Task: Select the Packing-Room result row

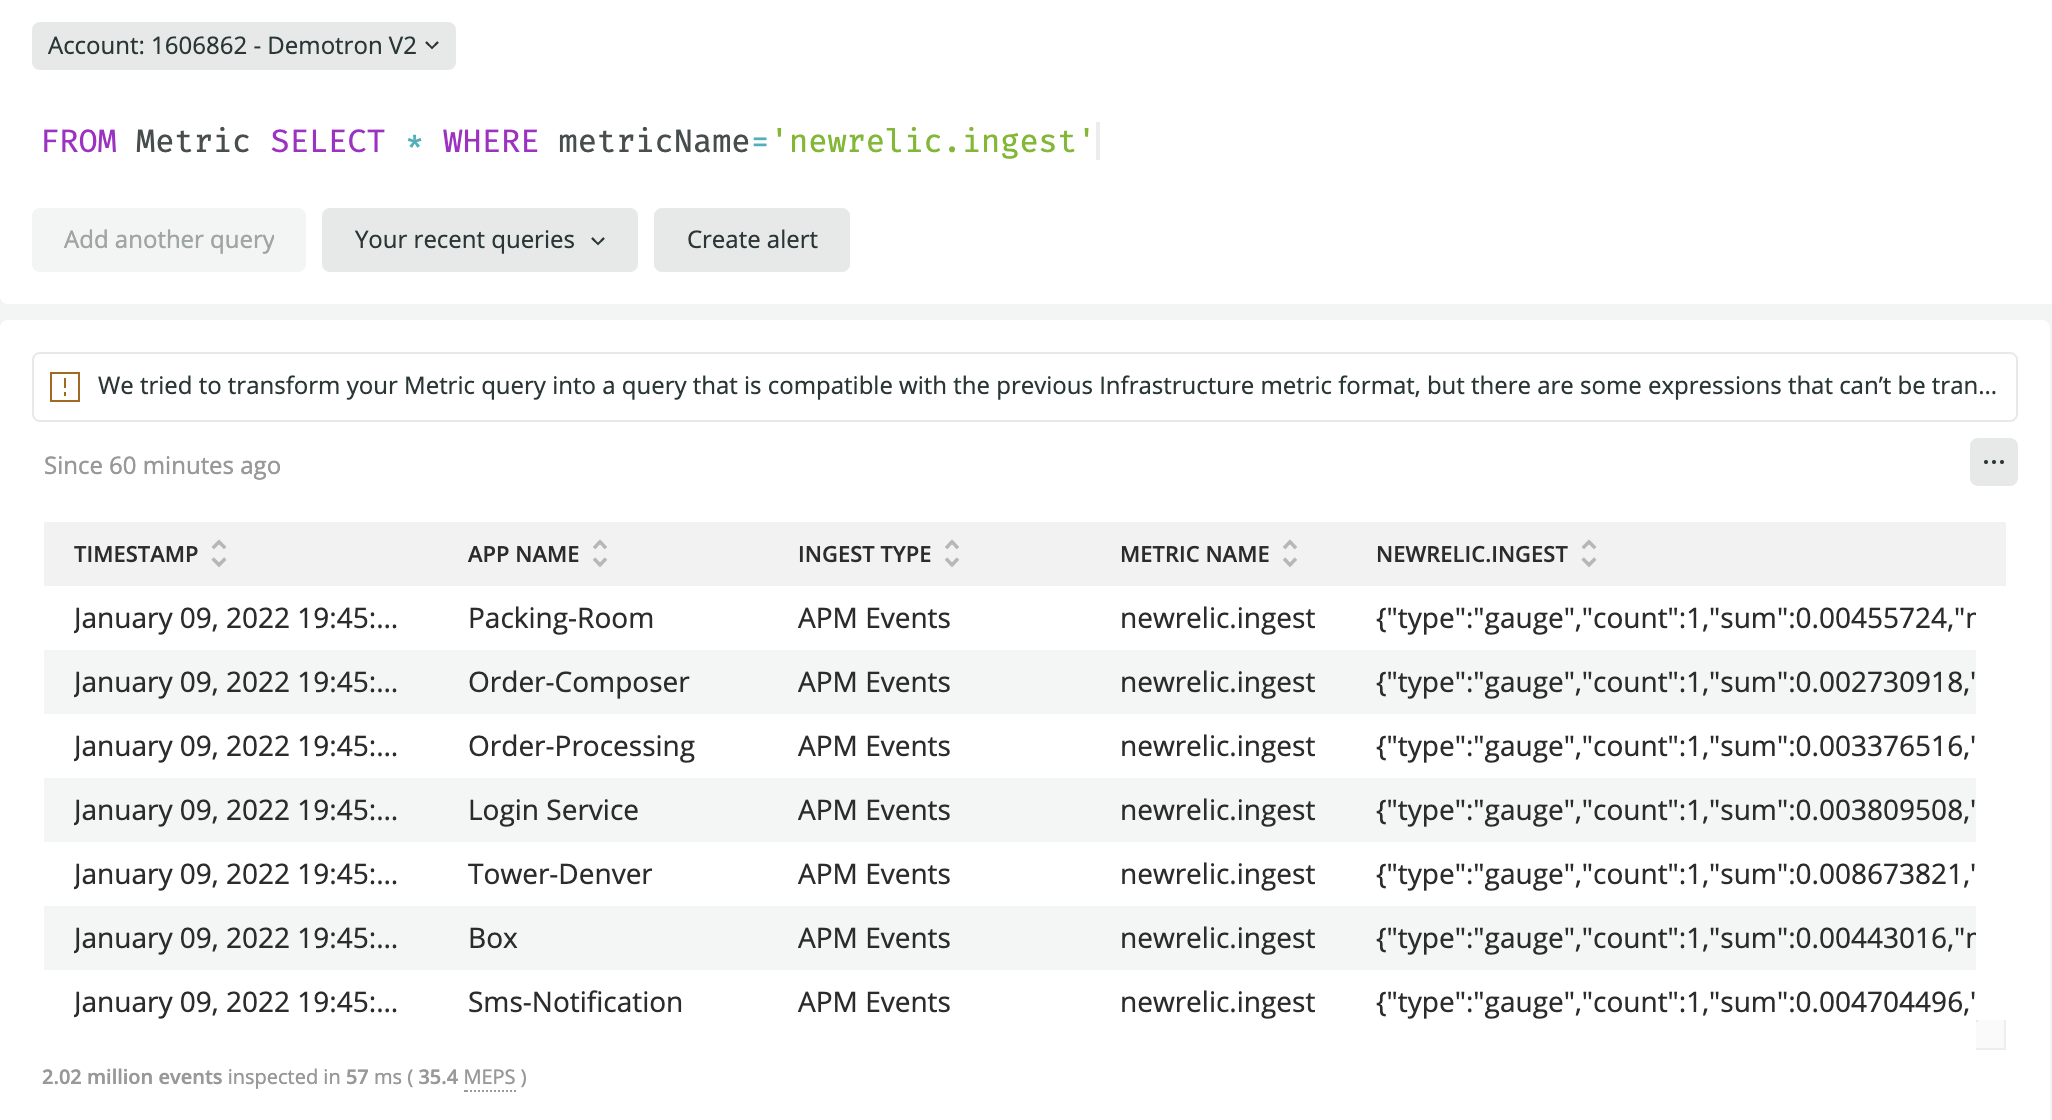Action: [560, 617]
